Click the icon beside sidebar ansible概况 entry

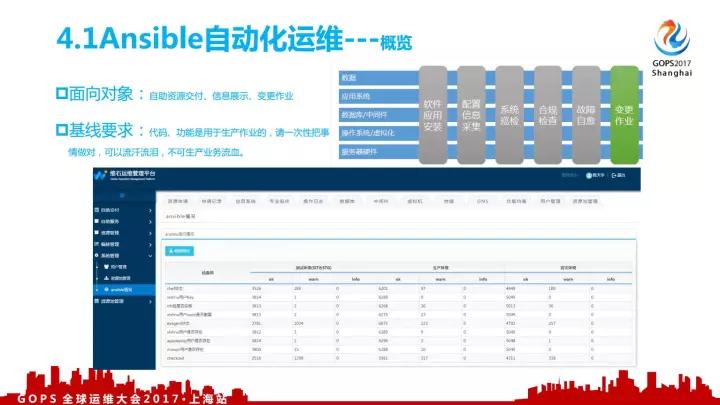[x=106, y=290]
